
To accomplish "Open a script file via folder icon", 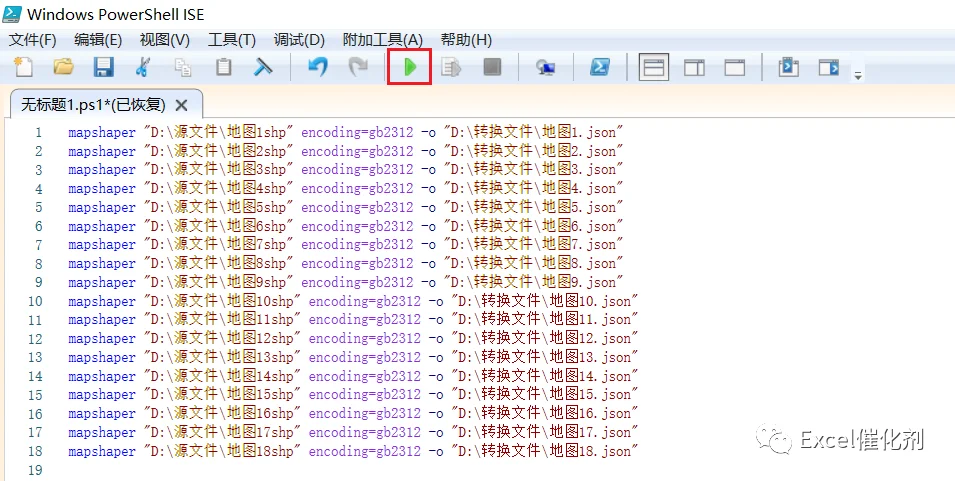I will tap(63, 66).
